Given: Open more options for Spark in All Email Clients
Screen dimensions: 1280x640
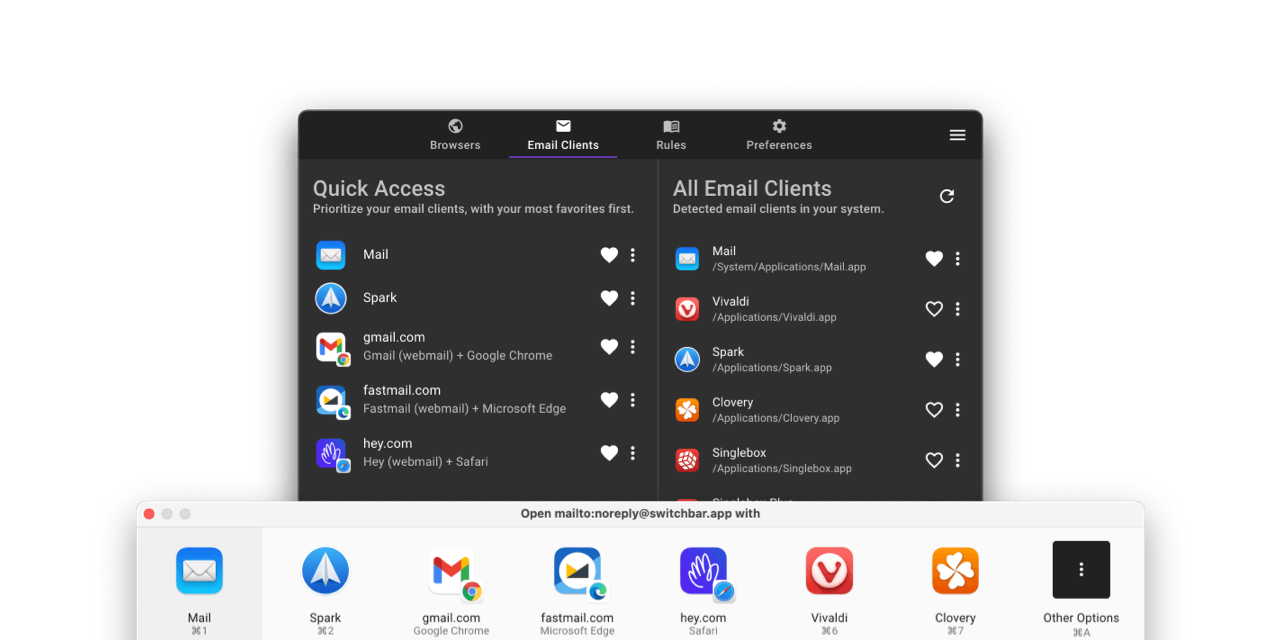Looking at the screenshot, I should [x=958, y=359].
